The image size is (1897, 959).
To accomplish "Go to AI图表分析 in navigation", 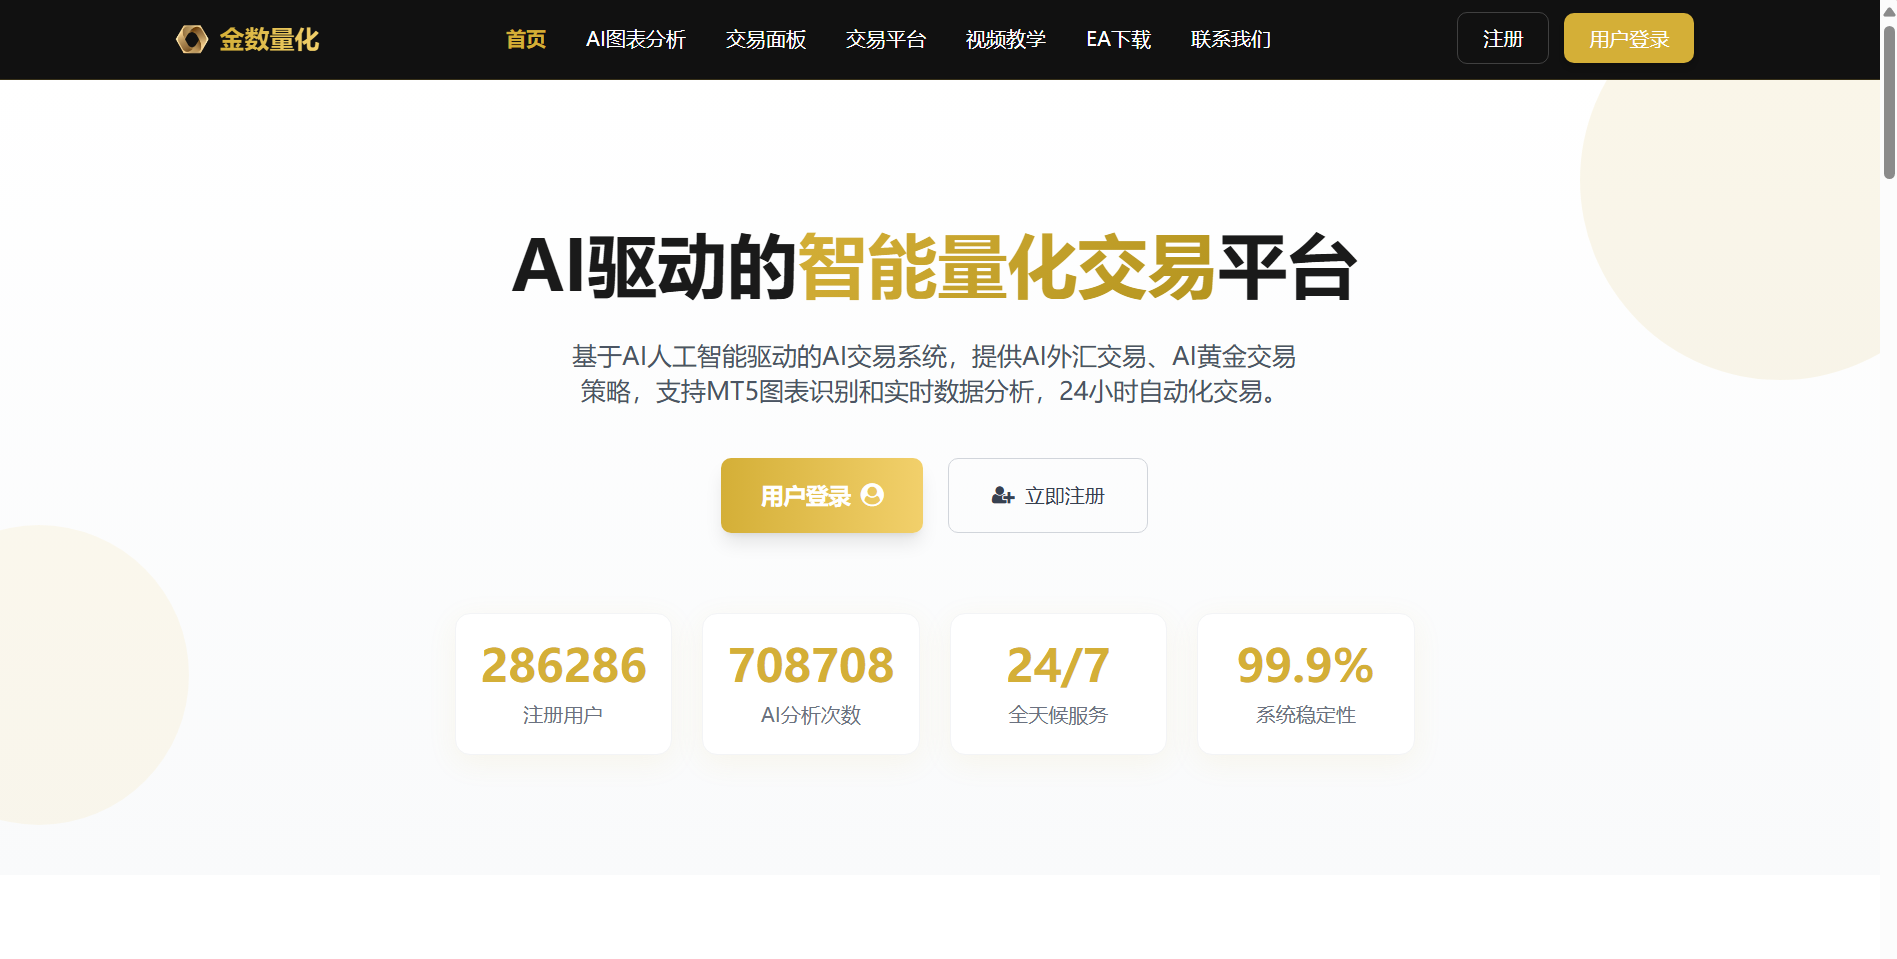I will [x=636, y=39].
